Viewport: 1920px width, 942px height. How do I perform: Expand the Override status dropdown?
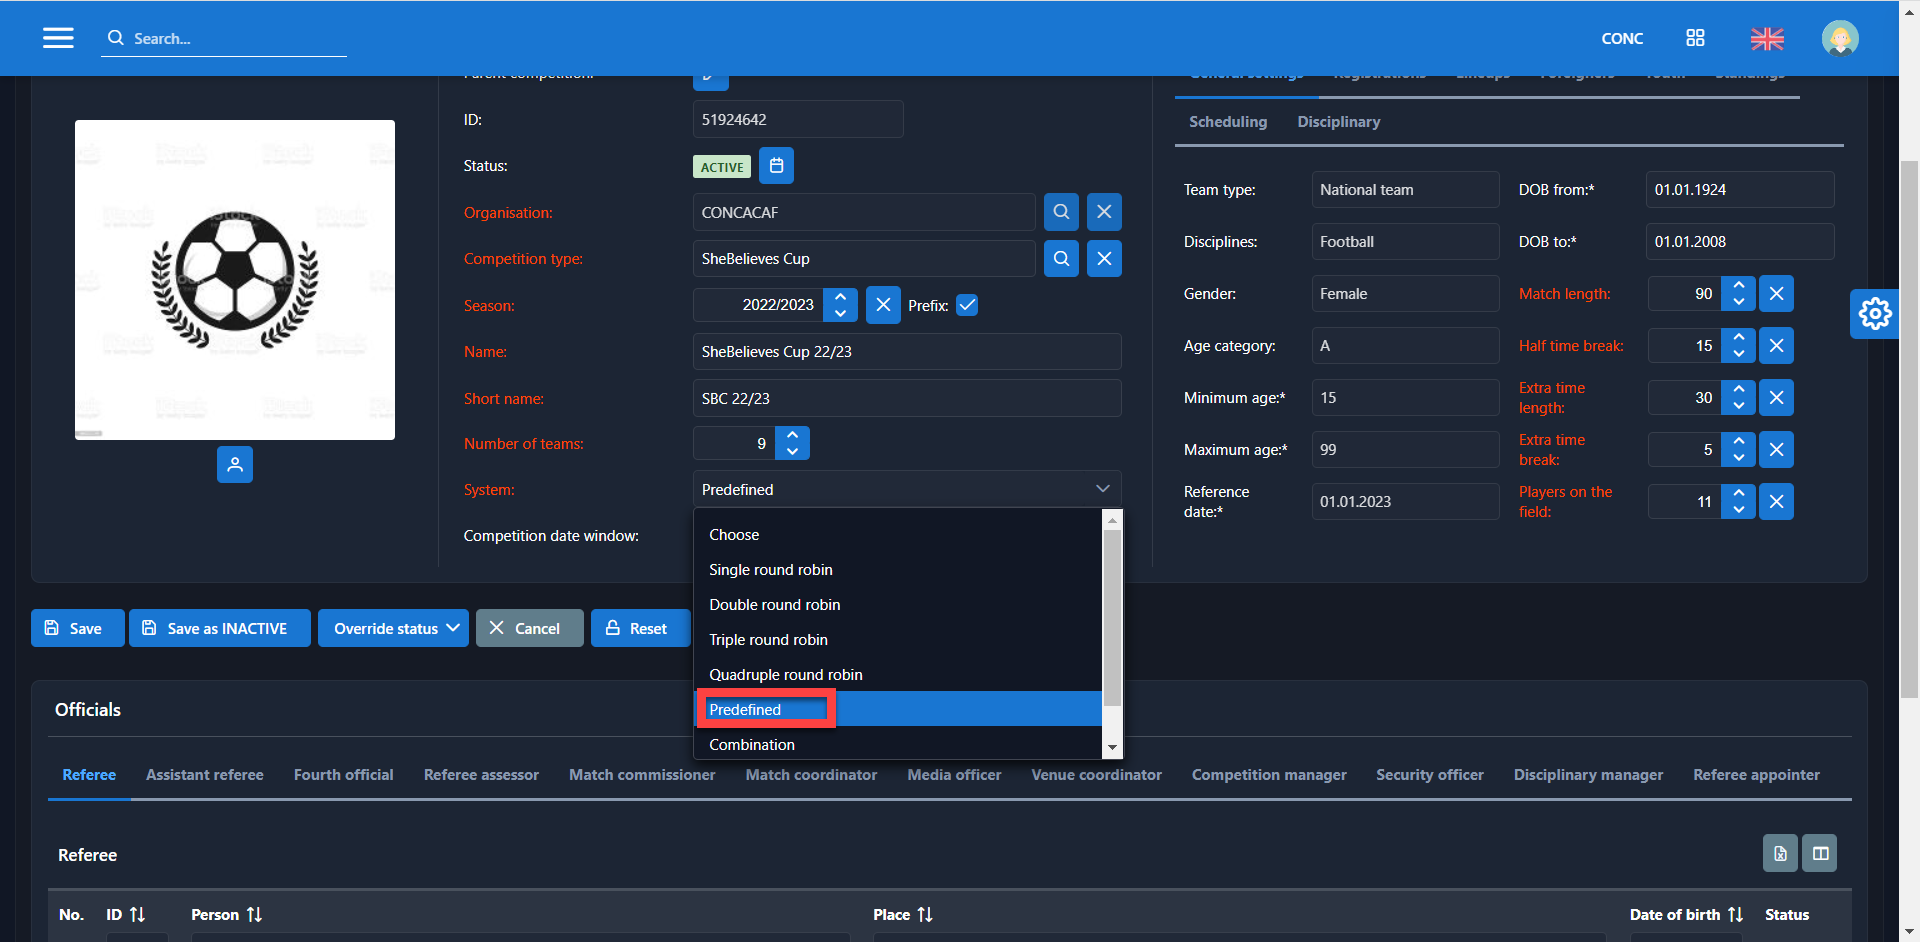[393, 628]
